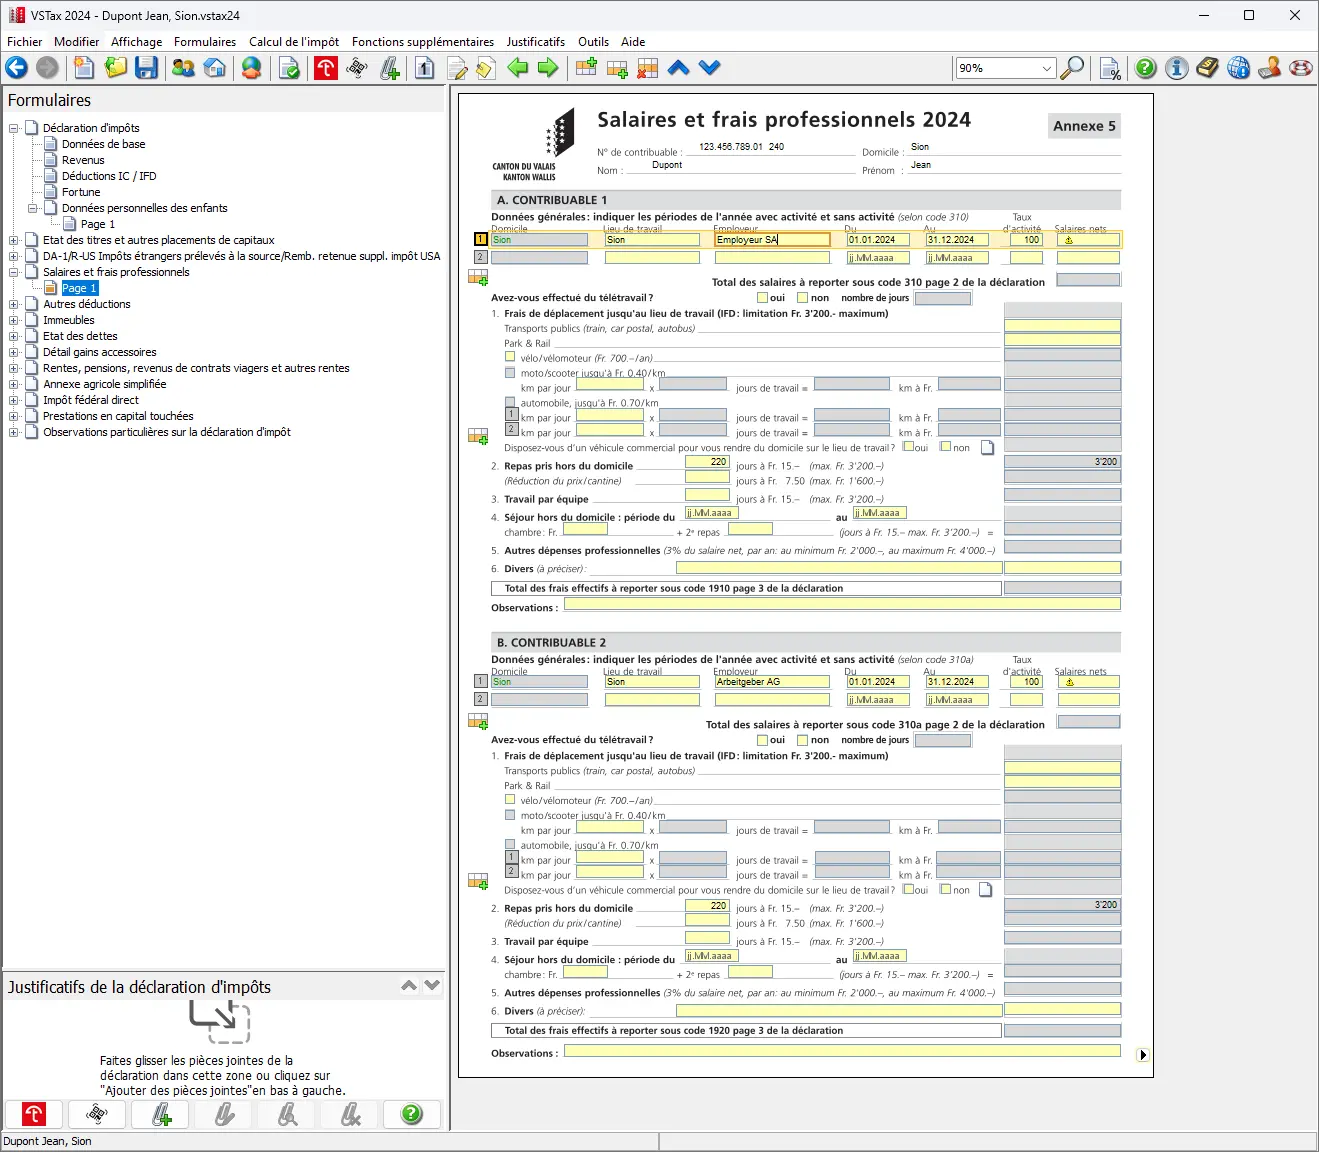
Task: Click the floppy disk save icon
Action: [147, 68]
